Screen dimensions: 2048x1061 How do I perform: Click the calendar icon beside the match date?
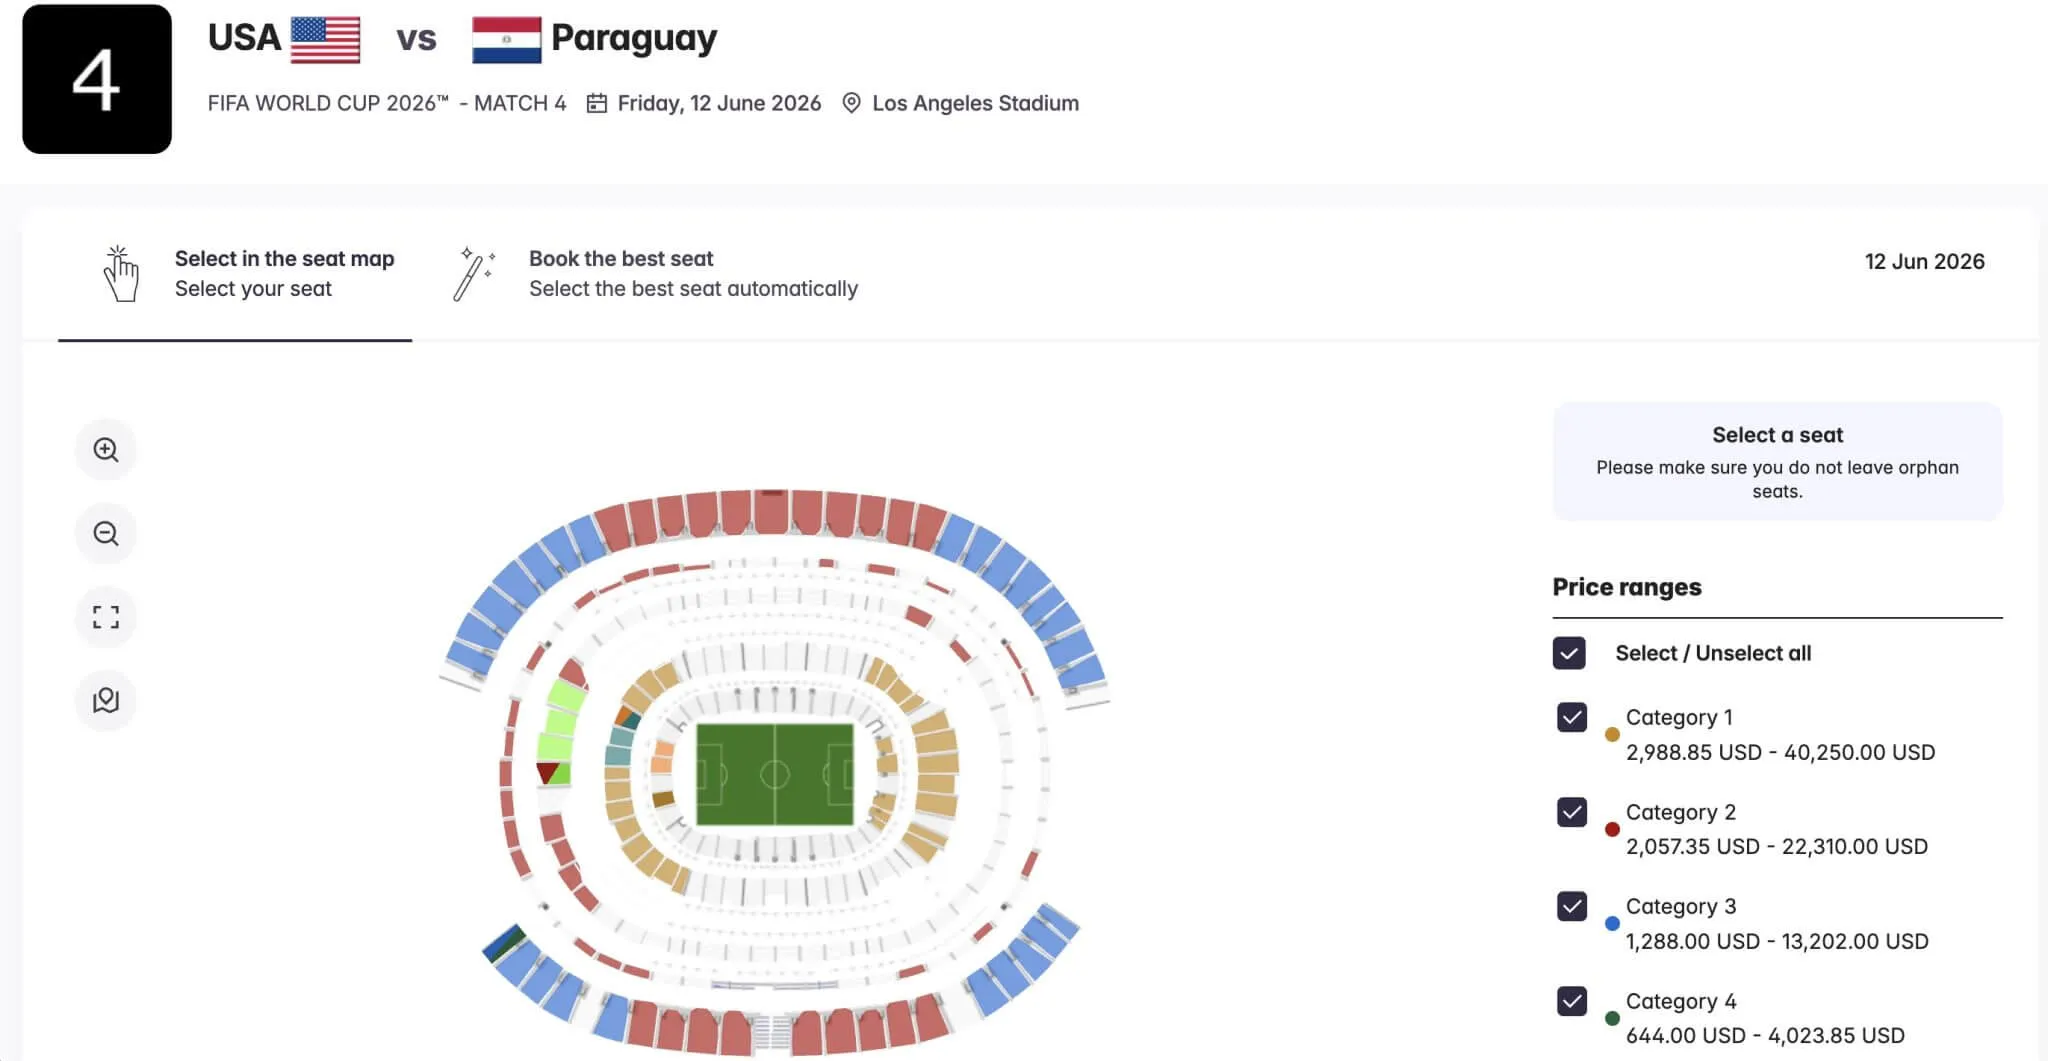[x=597, y=103]
